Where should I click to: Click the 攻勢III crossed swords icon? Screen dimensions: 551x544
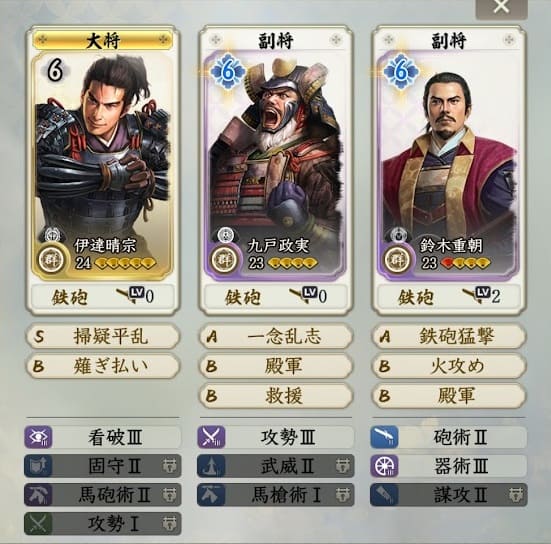coord(211,437)
